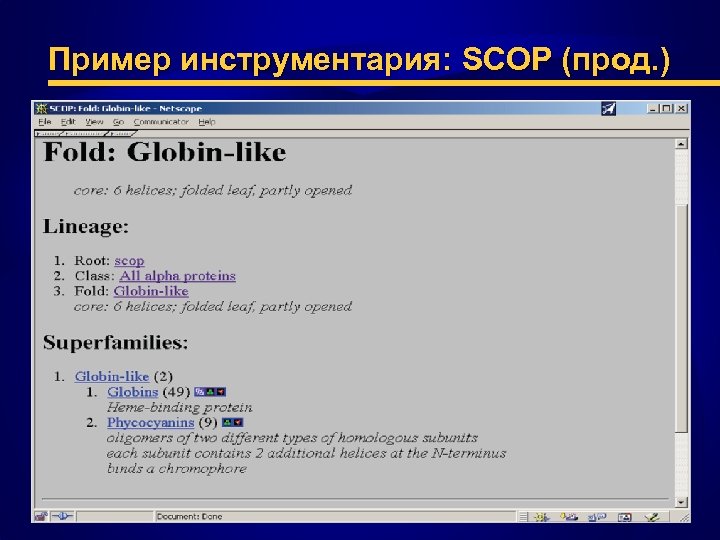Click the vertical scrollbar thumb

point(681,317)
